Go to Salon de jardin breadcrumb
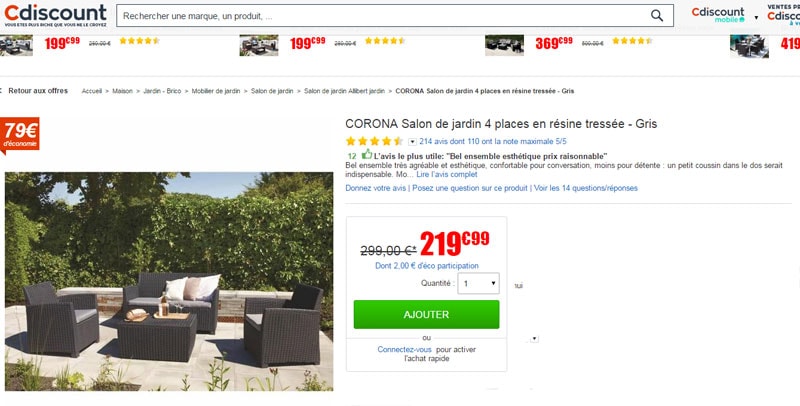The image size is (800, 406). tap(272, 91)
